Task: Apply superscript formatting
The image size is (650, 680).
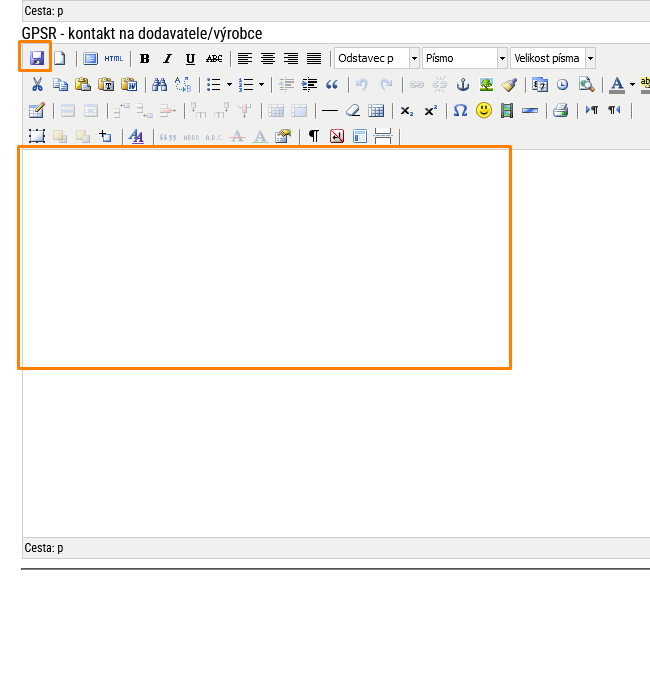Action: tap(430, 111)
